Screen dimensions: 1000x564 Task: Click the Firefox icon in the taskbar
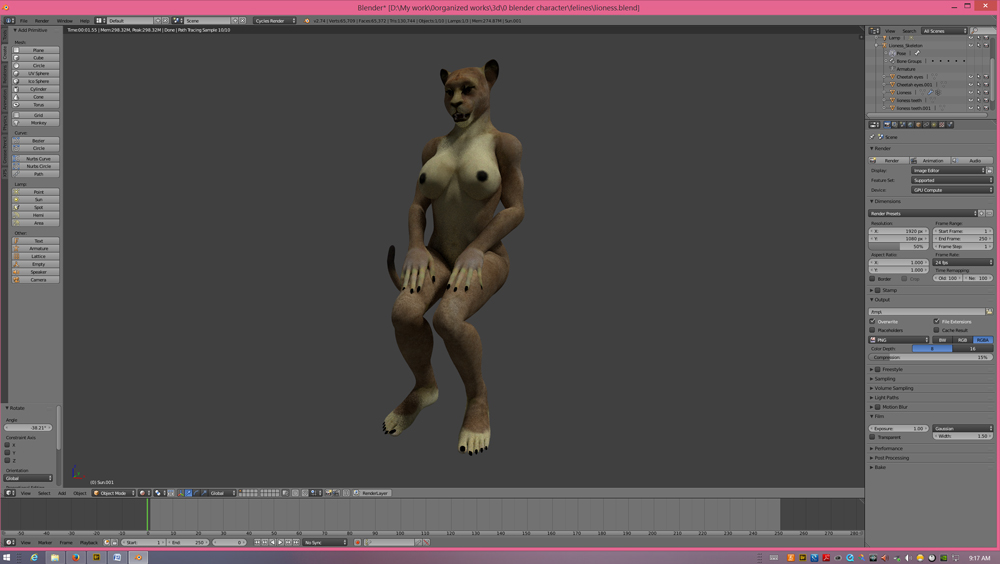[76, 557]
